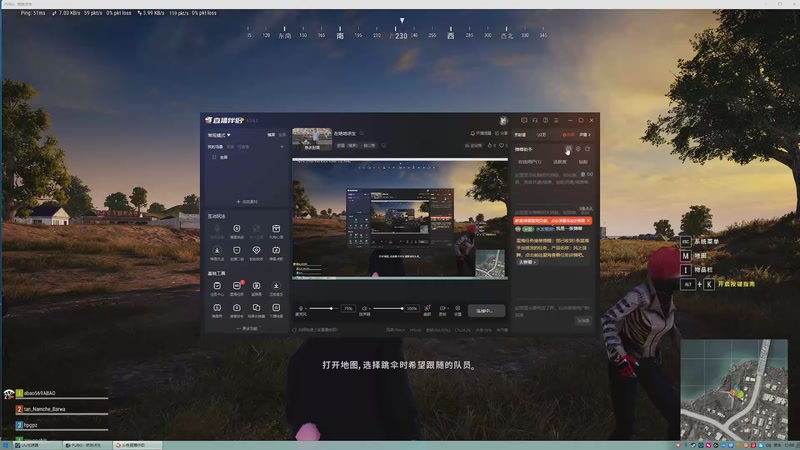Mute the speaker icon
This screenshot has width=800, height=450.
pos(364,308)
